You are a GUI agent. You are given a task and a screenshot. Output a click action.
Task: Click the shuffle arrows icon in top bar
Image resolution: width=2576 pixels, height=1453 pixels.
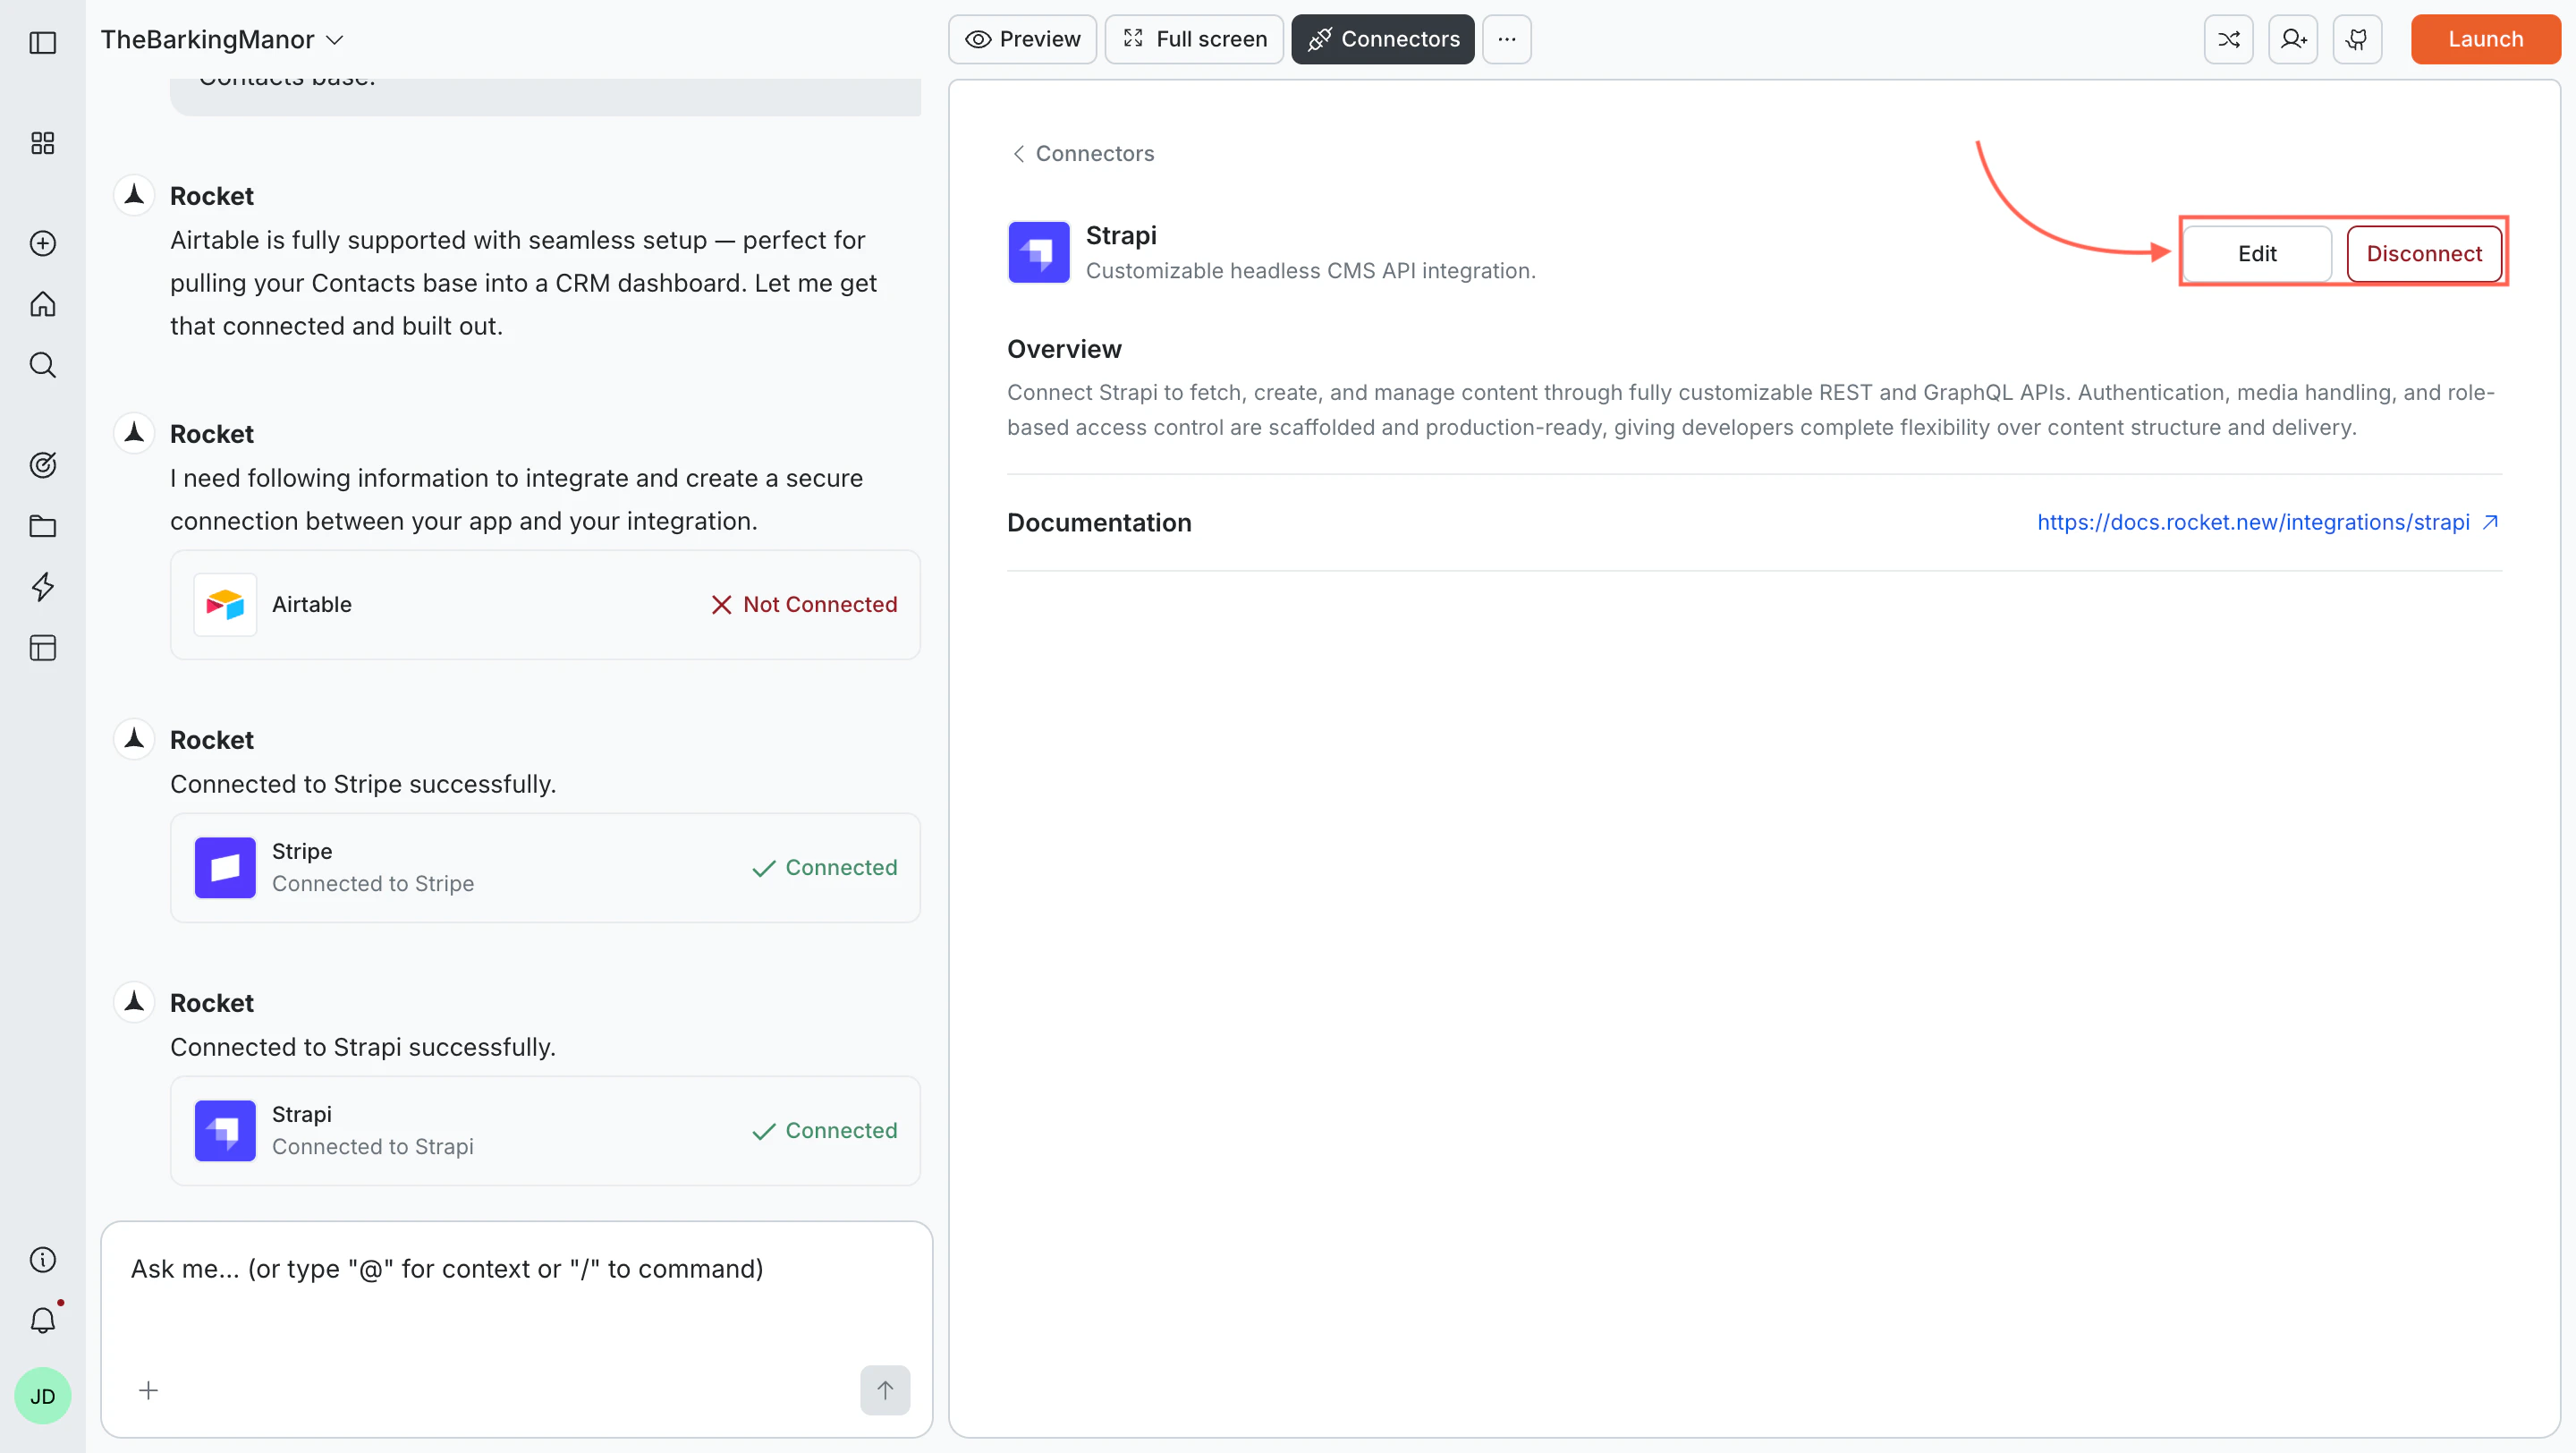2228,39
